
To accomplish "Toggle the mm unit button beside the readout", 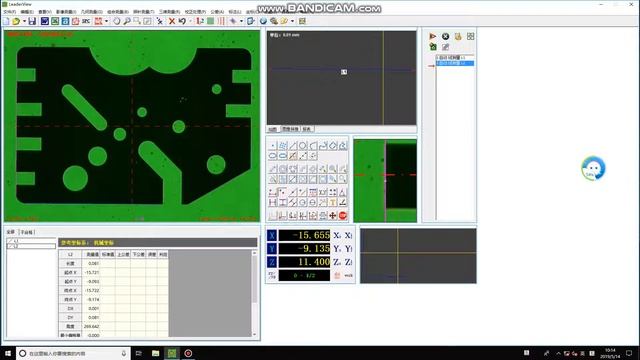I will coord(348,276).
